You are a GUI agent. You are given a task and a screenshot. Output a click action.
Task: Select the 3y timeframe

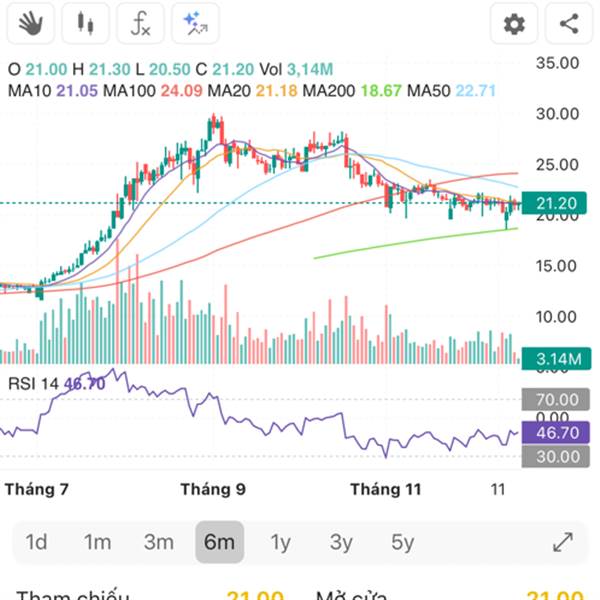pos(341,543)
